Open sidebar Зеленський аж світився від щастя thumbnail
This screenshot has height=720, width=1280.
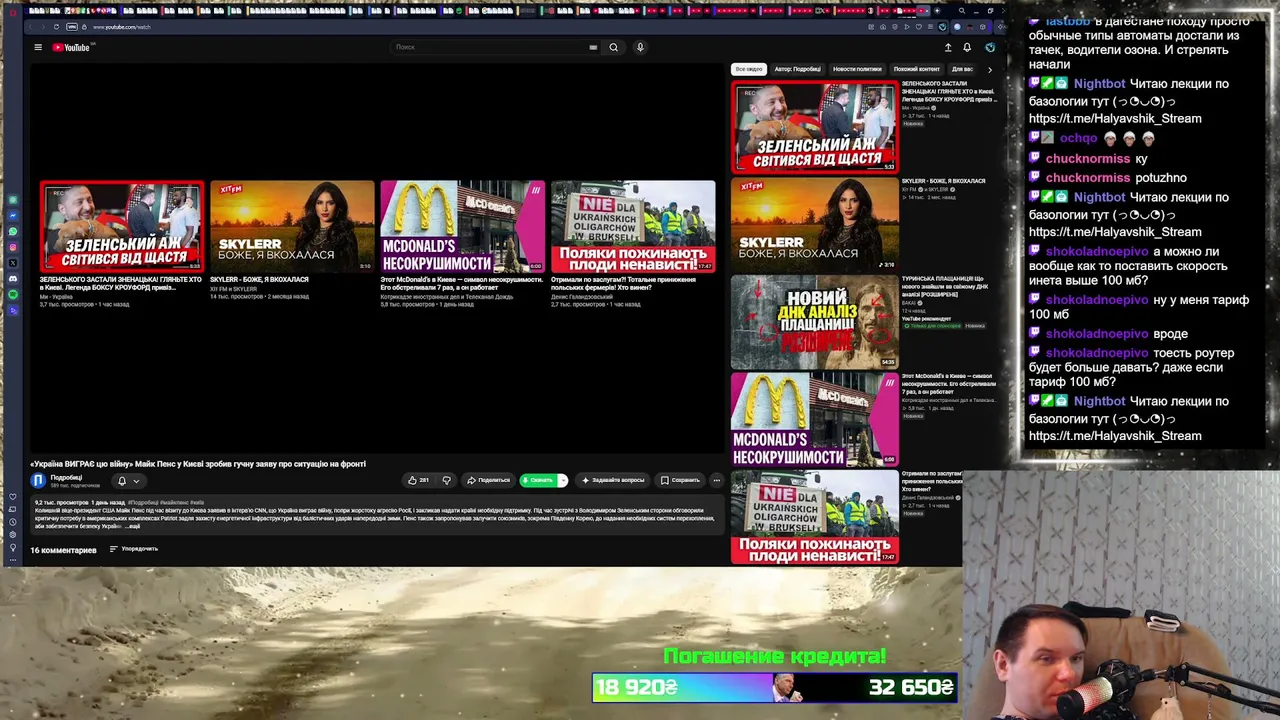click(815, 127)
